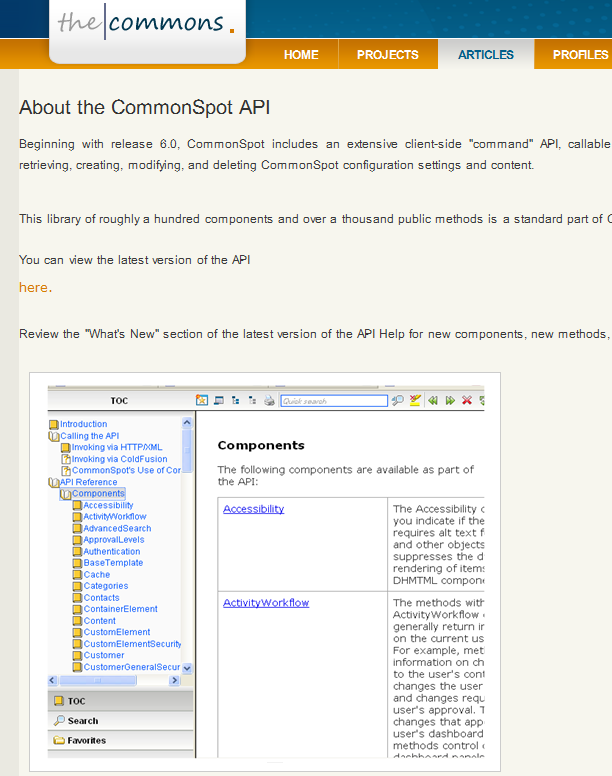Click the magnifier quick search icon

(397, 400)
